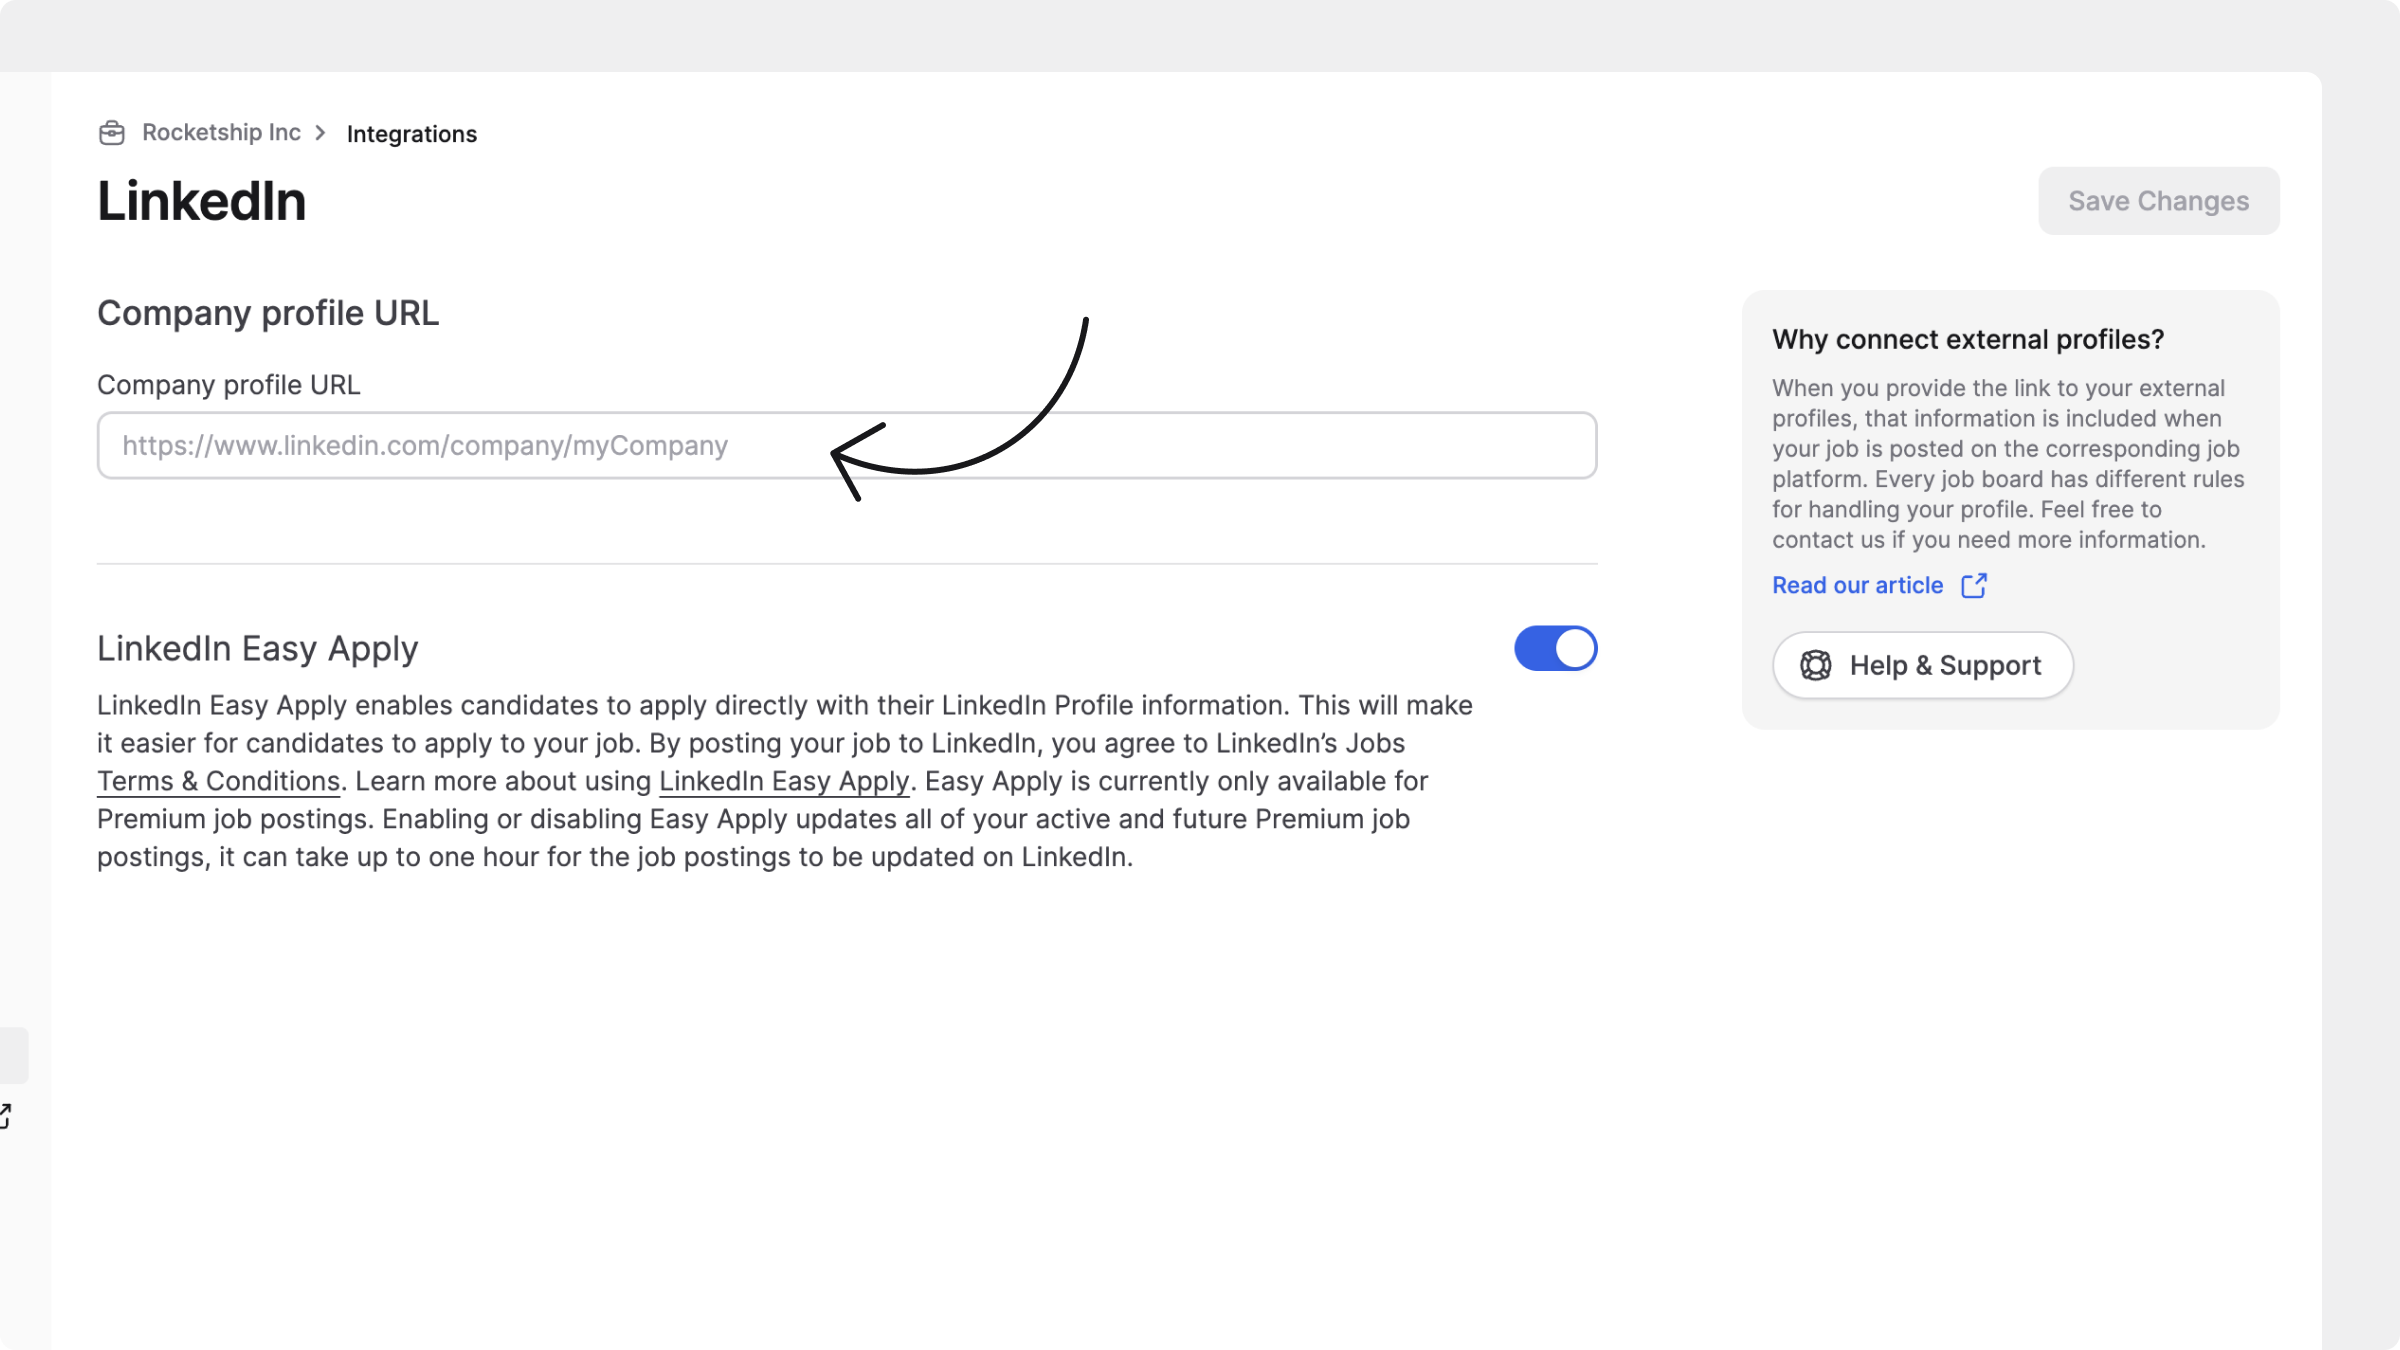
Task: Click the partially visible icon at left edge
Action: pos(5,1116)
